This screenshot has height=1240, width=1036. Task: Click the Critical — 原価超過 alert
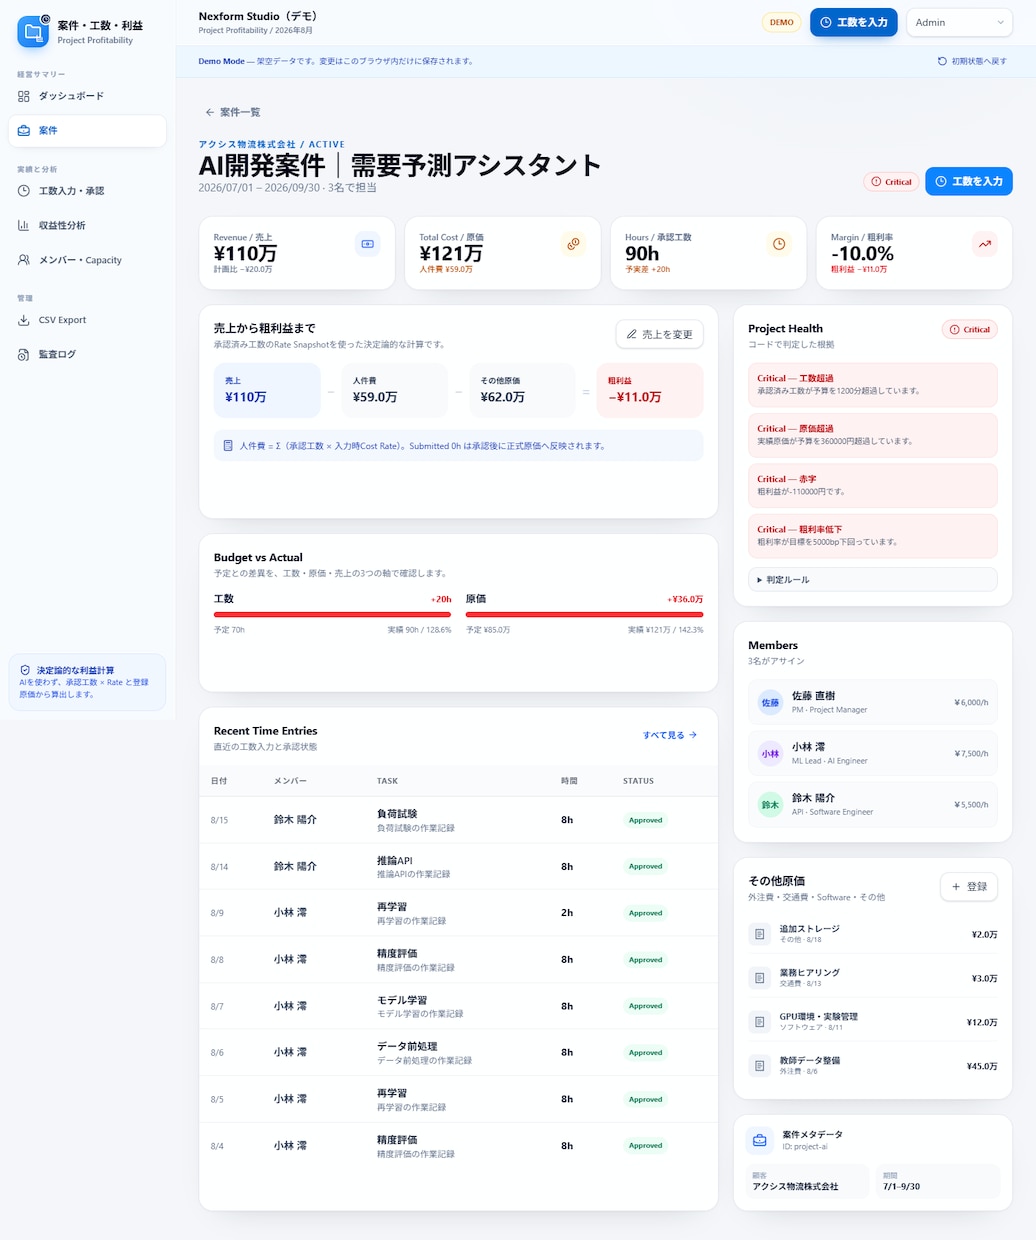coord(873,435)
